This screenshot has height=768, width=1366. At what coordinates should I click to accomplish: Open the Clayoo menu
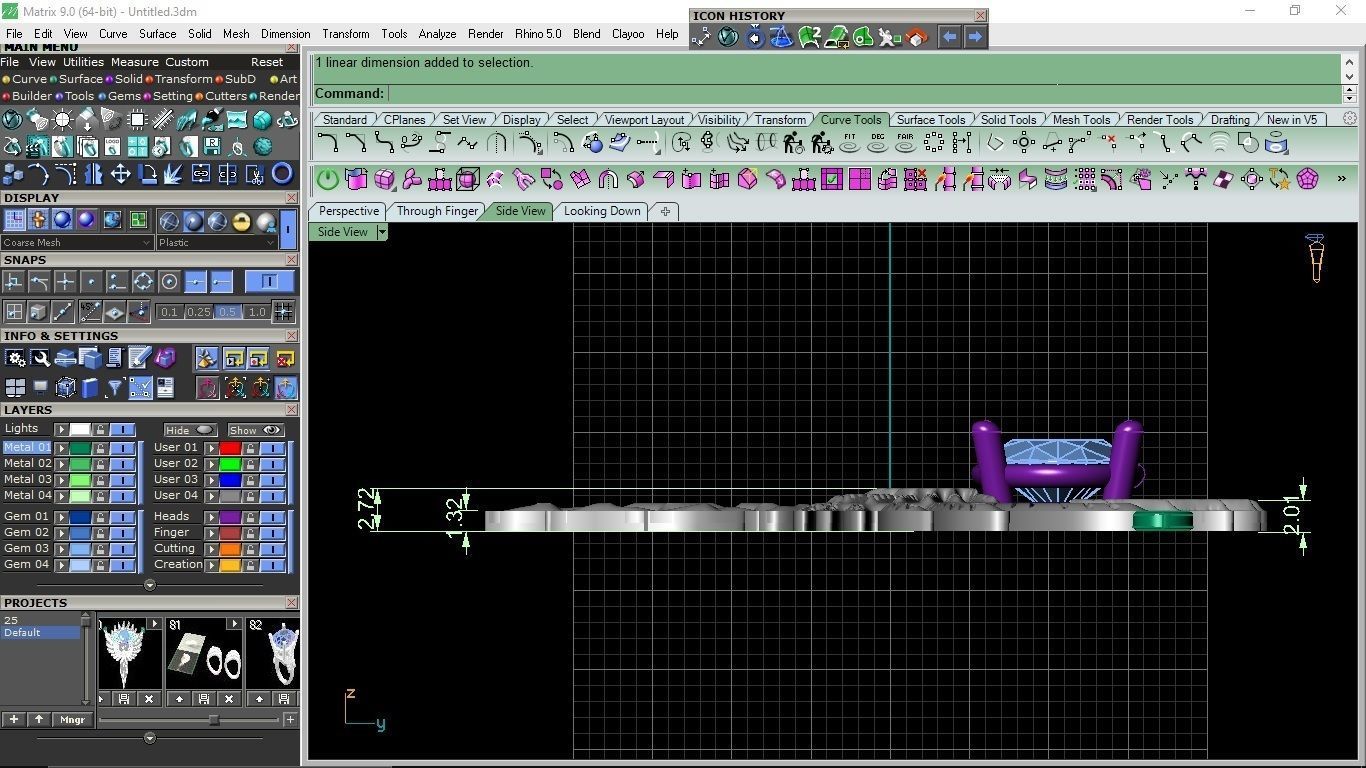(x=628, y=34)
